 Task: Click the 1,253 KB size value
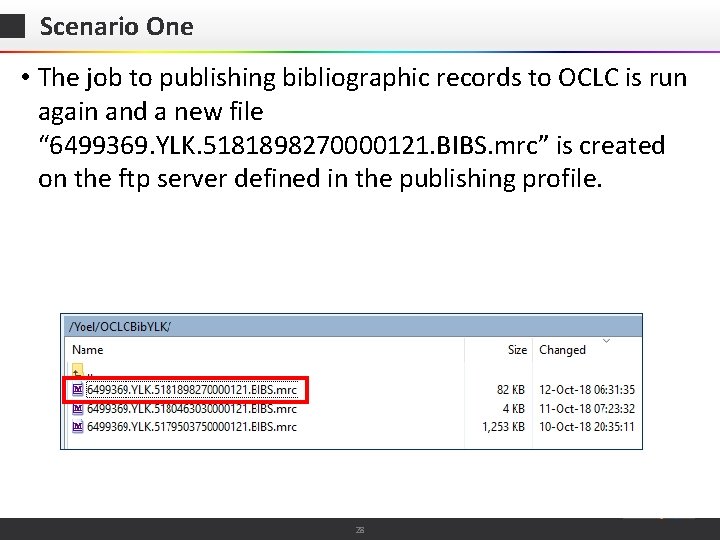(503, 427)
